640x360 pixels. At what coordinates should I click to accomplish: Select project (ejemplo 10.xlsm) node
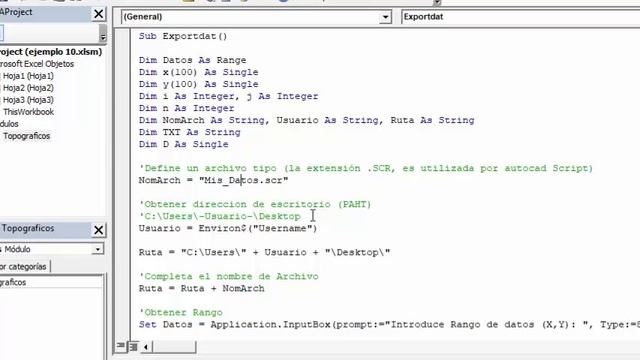51,52
